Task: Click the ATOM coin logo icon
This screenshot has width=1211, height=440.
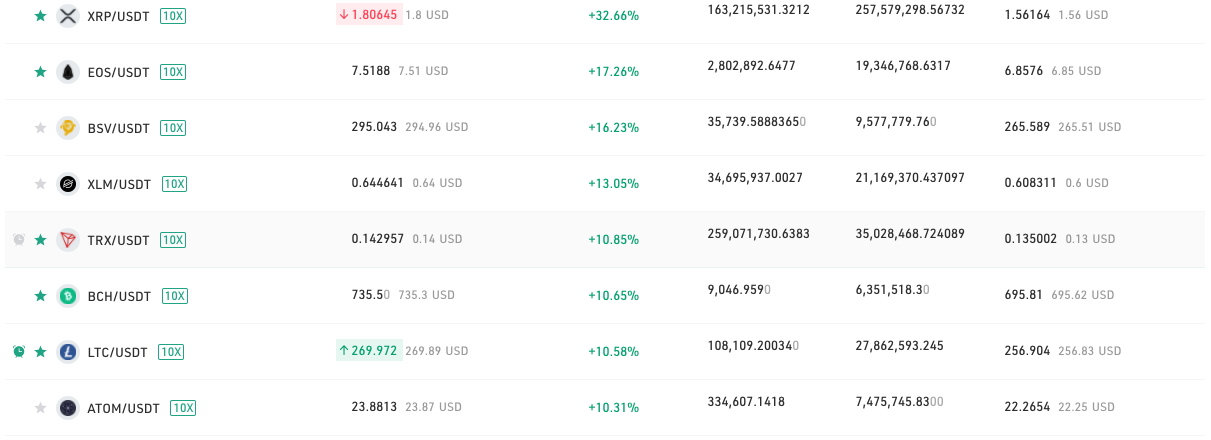Action: point(68,408)
